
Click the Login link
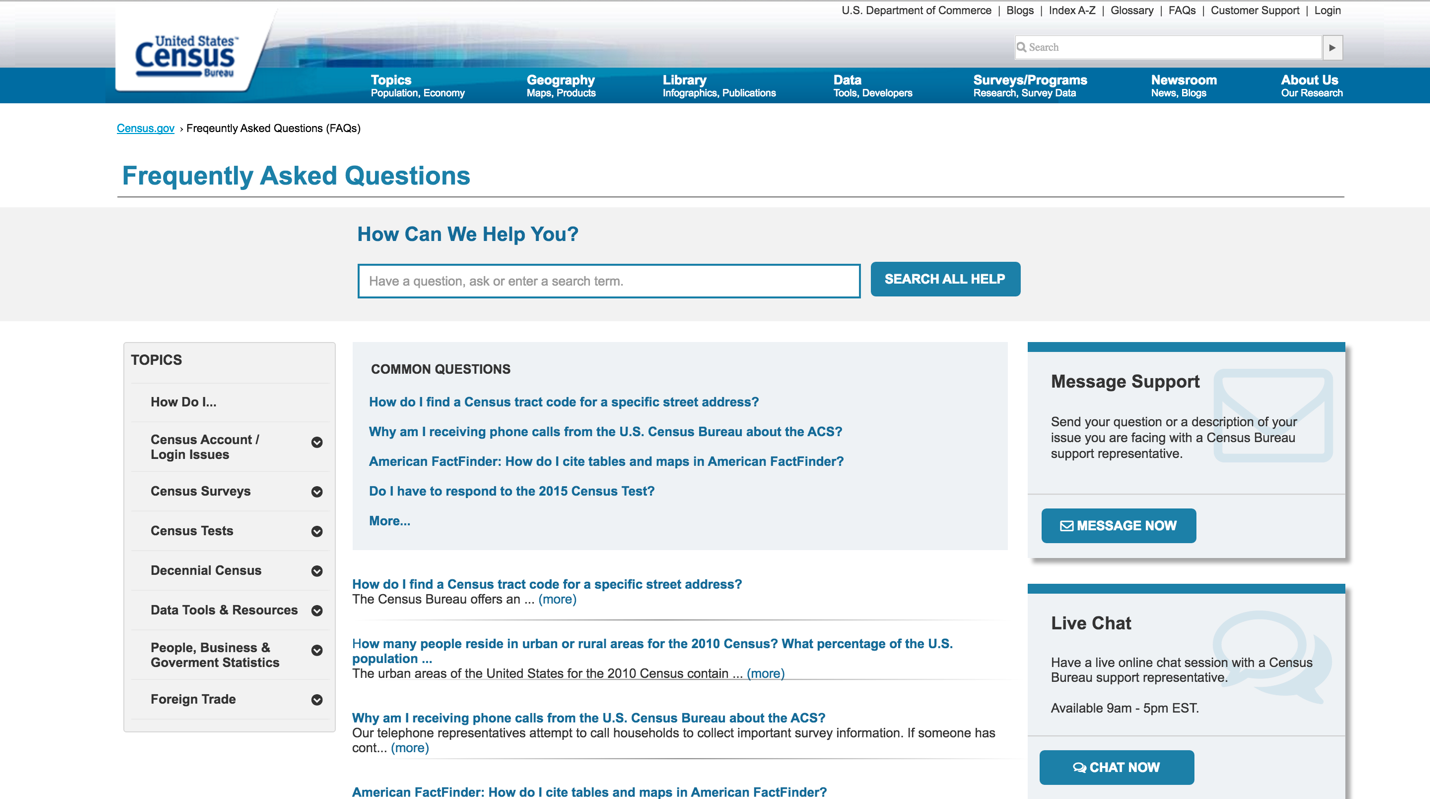(1328, 11)
